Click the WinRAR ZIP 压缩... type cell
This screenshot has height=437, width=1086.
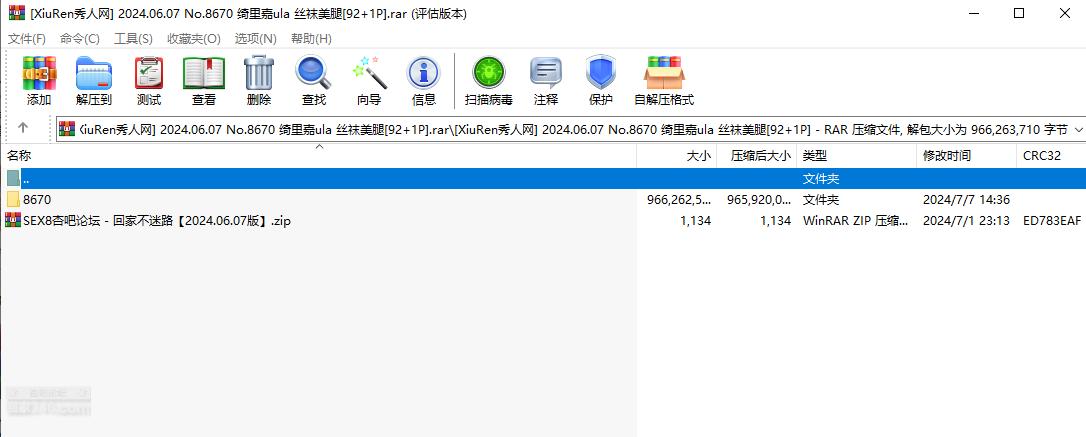coord(855,221)
